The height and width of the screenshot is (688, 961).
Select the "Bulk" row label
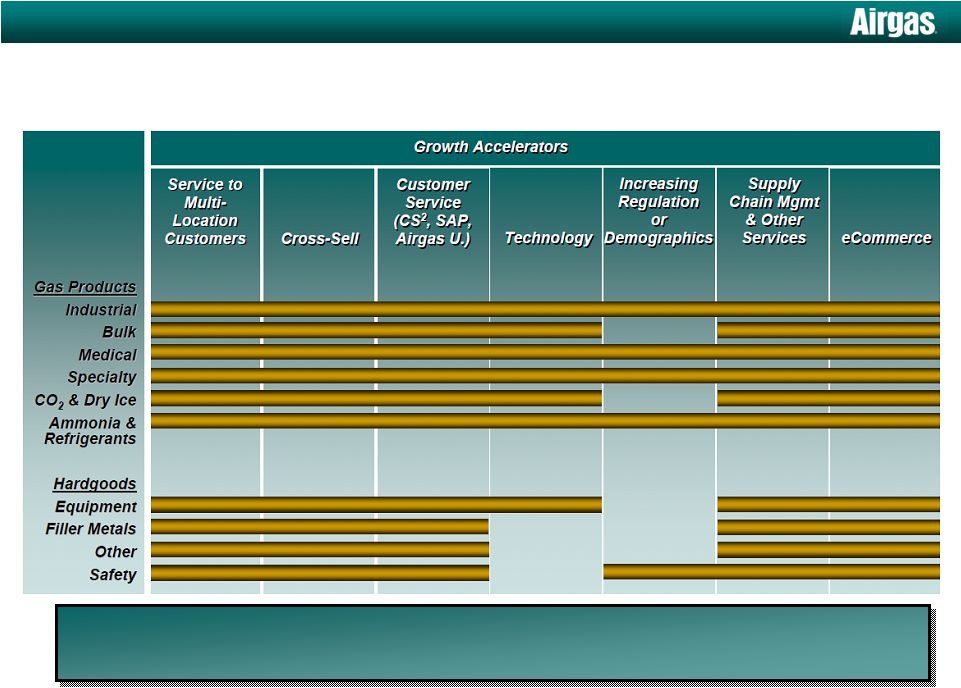(x=120, y=332)
